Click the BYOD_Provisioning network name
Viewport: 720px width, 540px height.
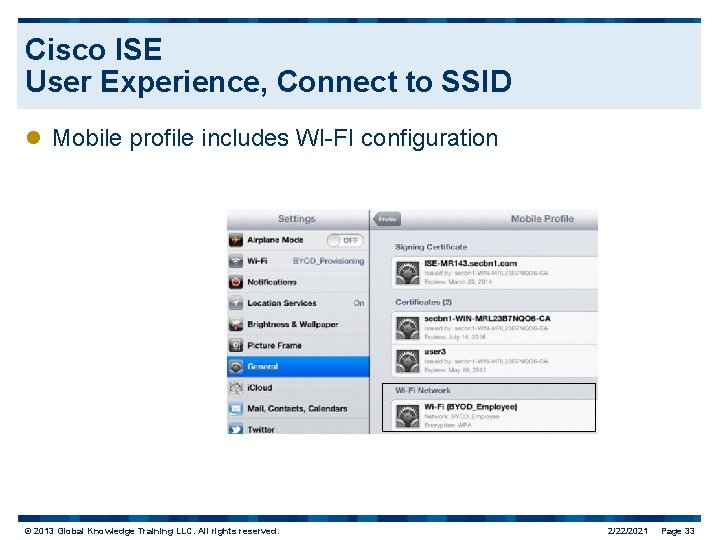(328, 261)
